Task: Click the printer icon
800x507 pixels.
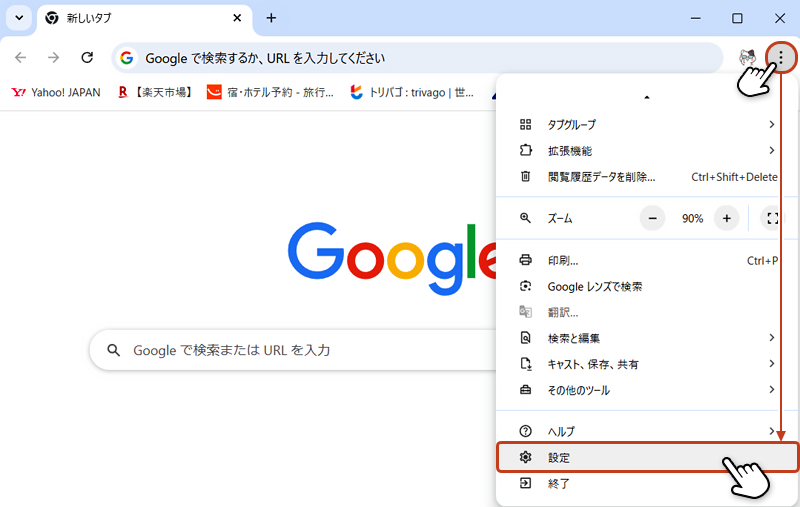Action: coord(526,260)
